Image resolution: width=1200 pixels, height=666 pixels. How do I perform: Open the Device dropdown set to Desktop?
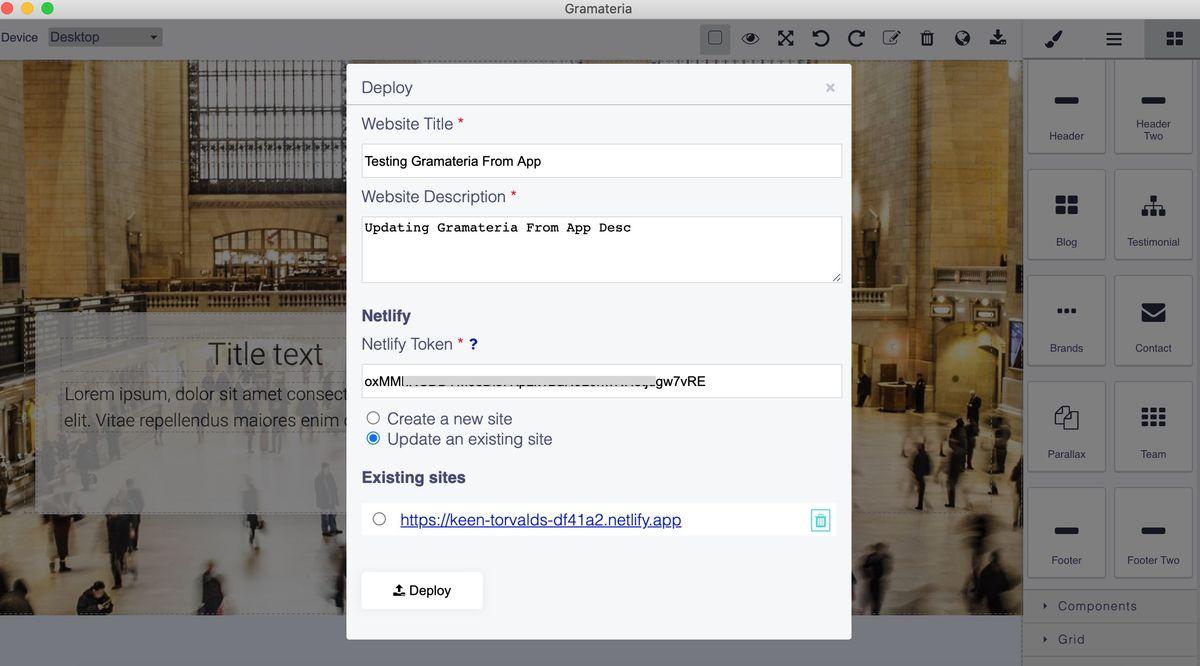(104, 37)
